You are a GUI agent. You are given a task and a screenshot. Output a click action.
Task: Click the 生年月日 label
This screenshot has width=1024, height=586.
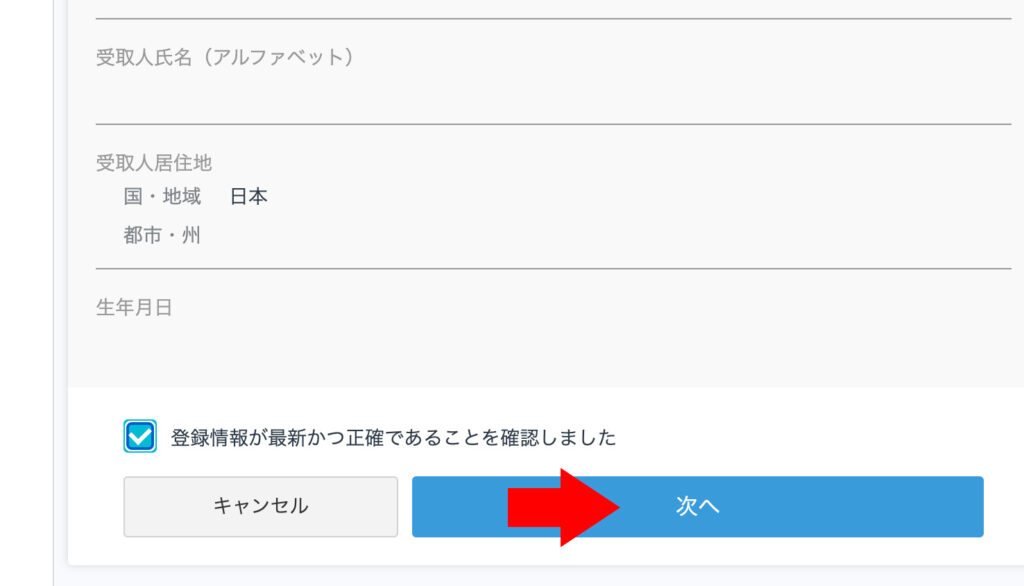point(134,307)
